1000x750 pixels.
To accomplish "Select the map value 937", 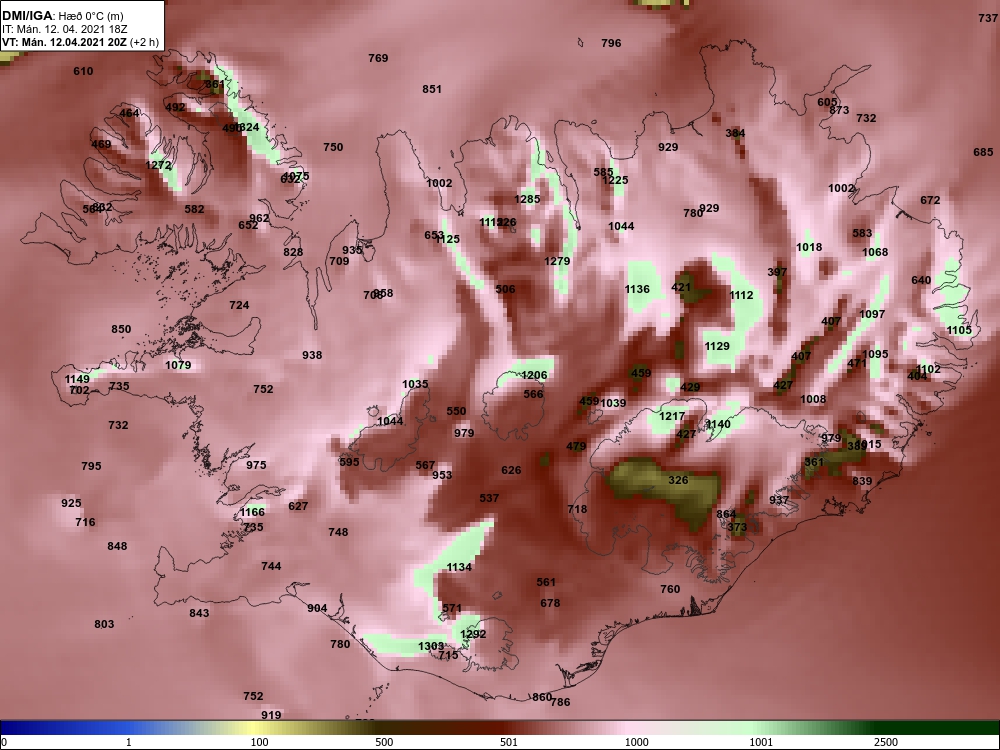I will (x=779, y=501).
